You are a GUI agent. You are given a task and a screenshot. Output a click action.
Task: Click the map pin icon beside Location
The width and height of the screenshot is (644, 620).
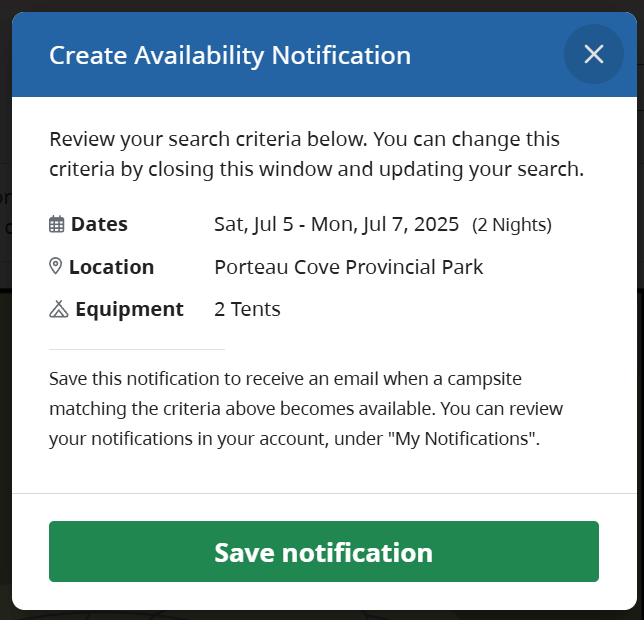[x=55, y=266]
